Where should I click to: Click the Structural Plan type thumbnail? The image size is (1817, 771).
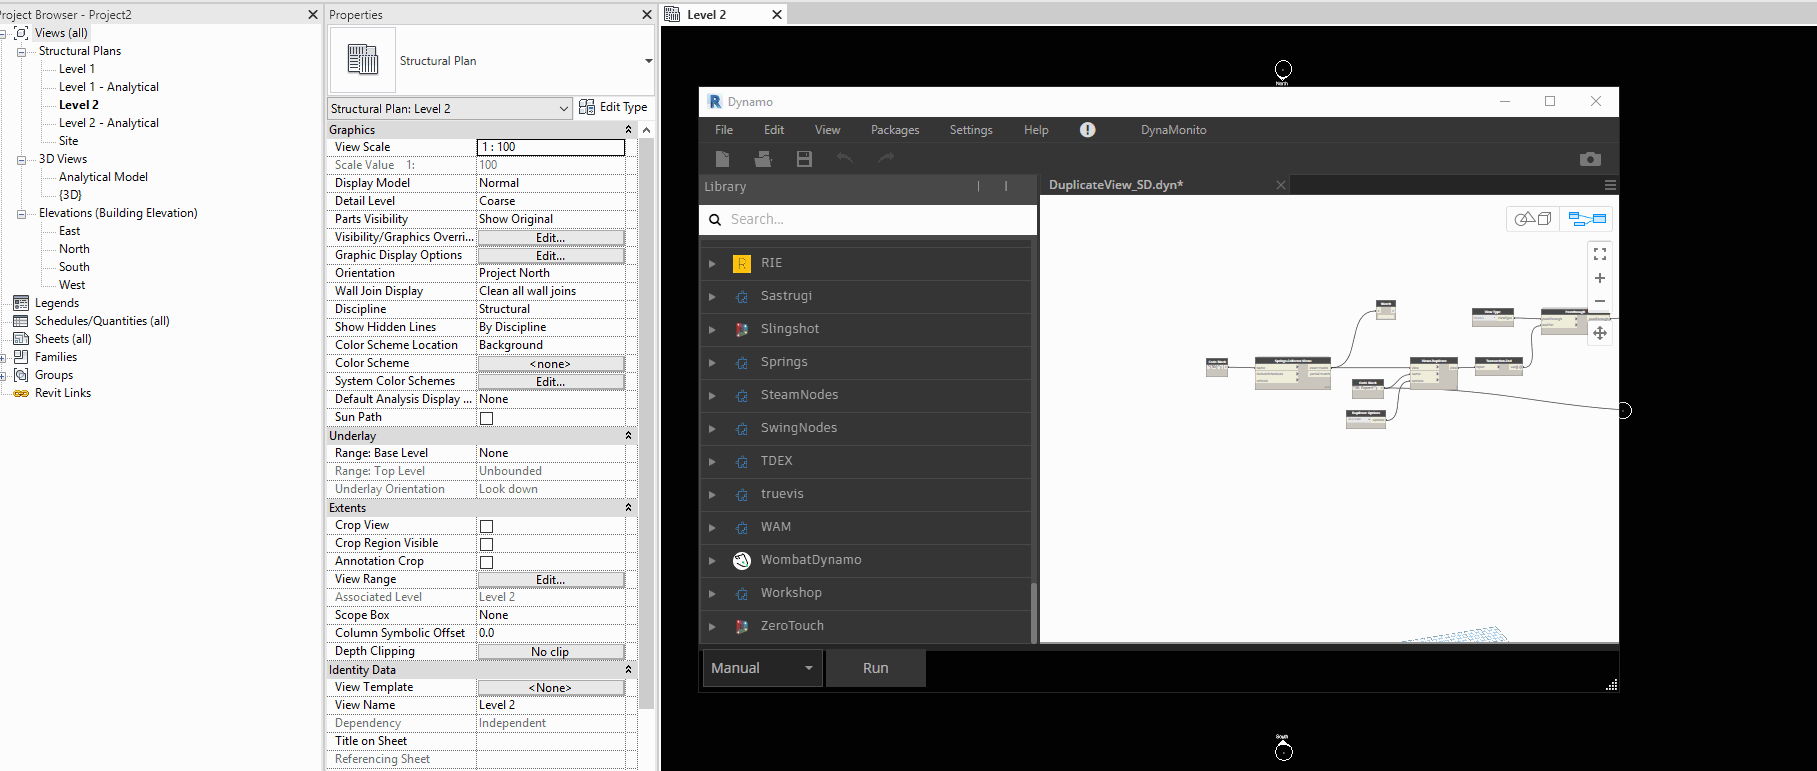(x=362, y=60)
